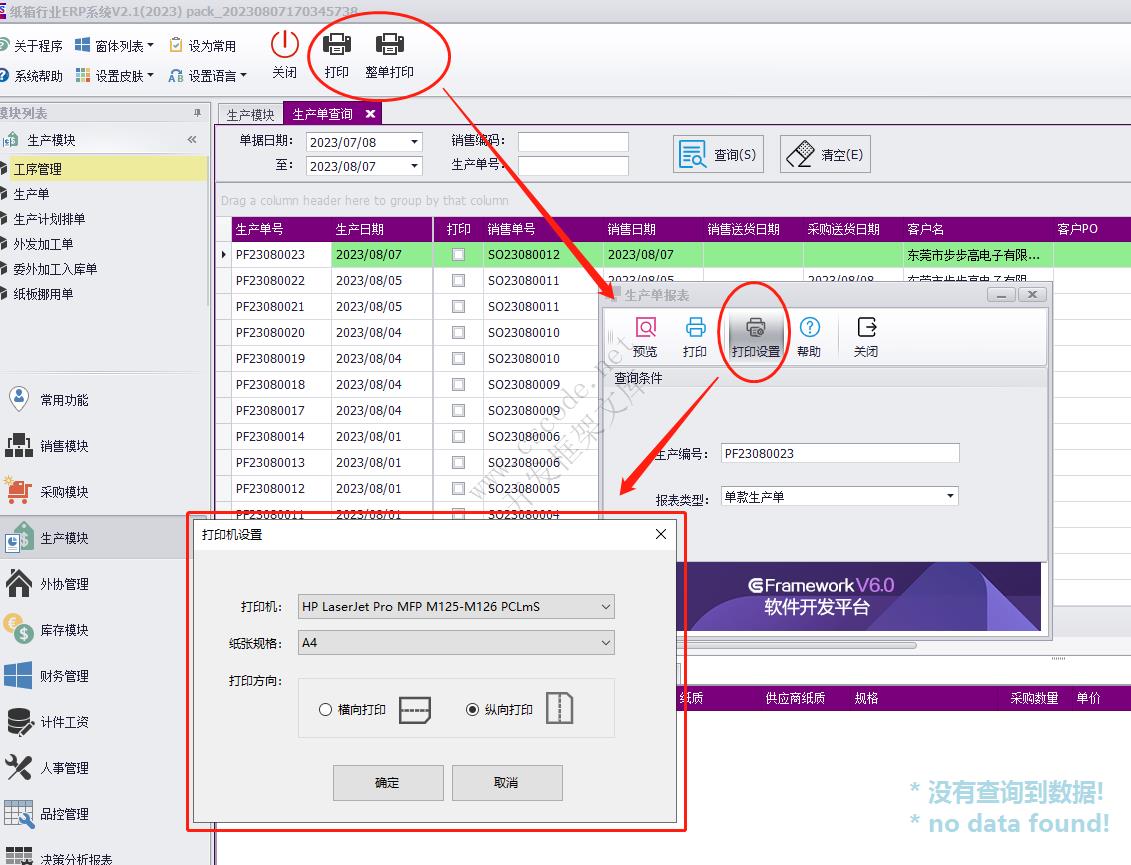The image size is (1131, 865).
Task: Open the 纸张规格 paper size dropdown
Action: click(604, 642)
